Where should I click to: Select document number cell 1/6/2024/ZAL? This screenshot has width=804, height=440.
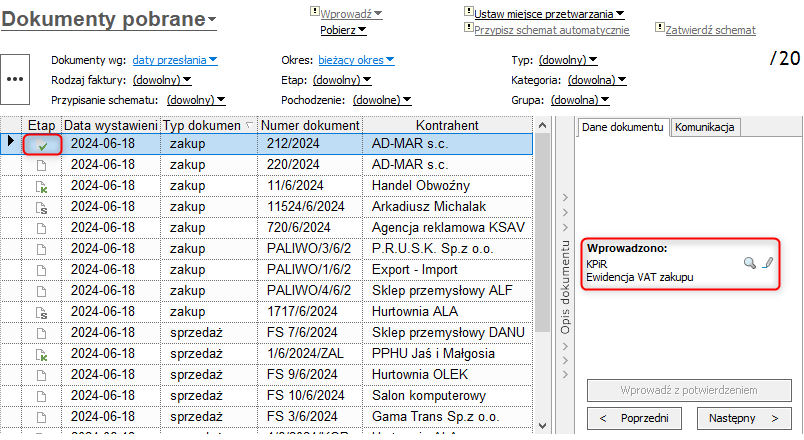point(310,354)
